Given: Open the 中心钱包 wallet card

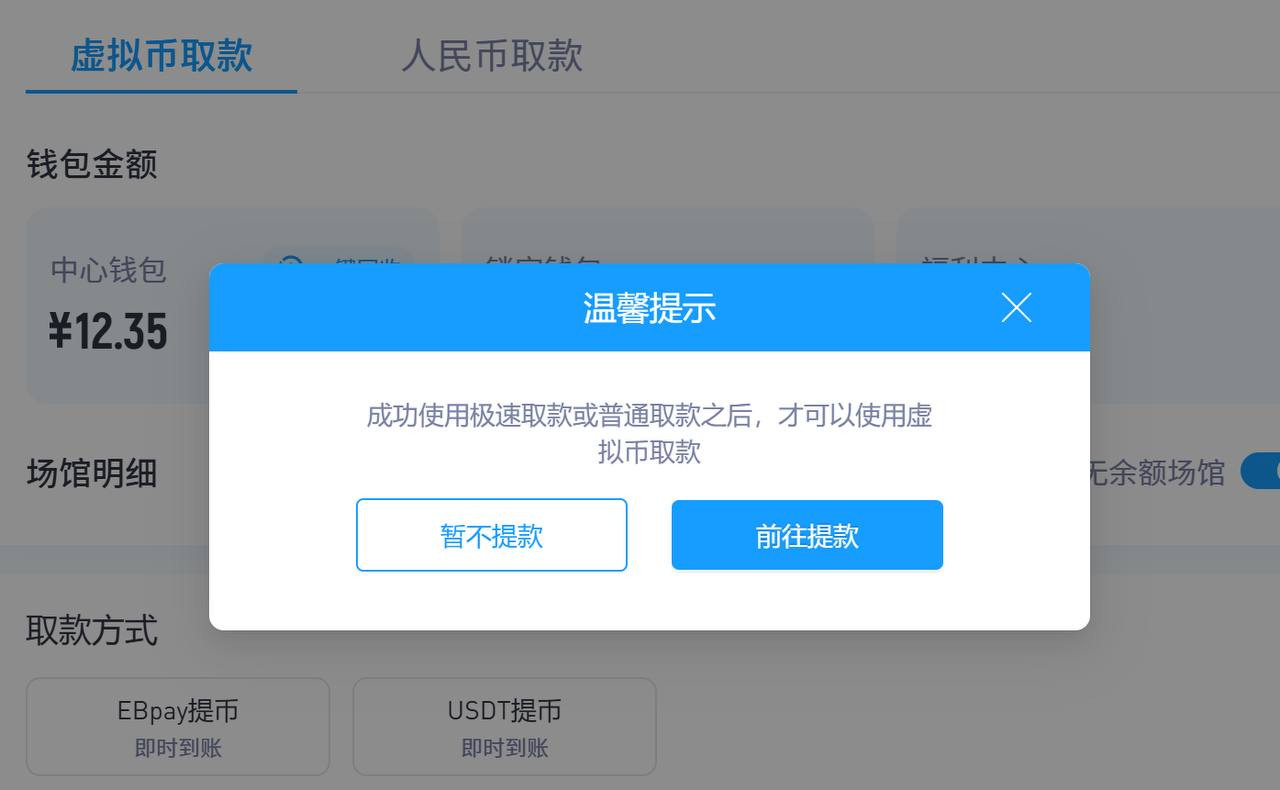Looking at the screenshot, I should click(x=232, y=305).
